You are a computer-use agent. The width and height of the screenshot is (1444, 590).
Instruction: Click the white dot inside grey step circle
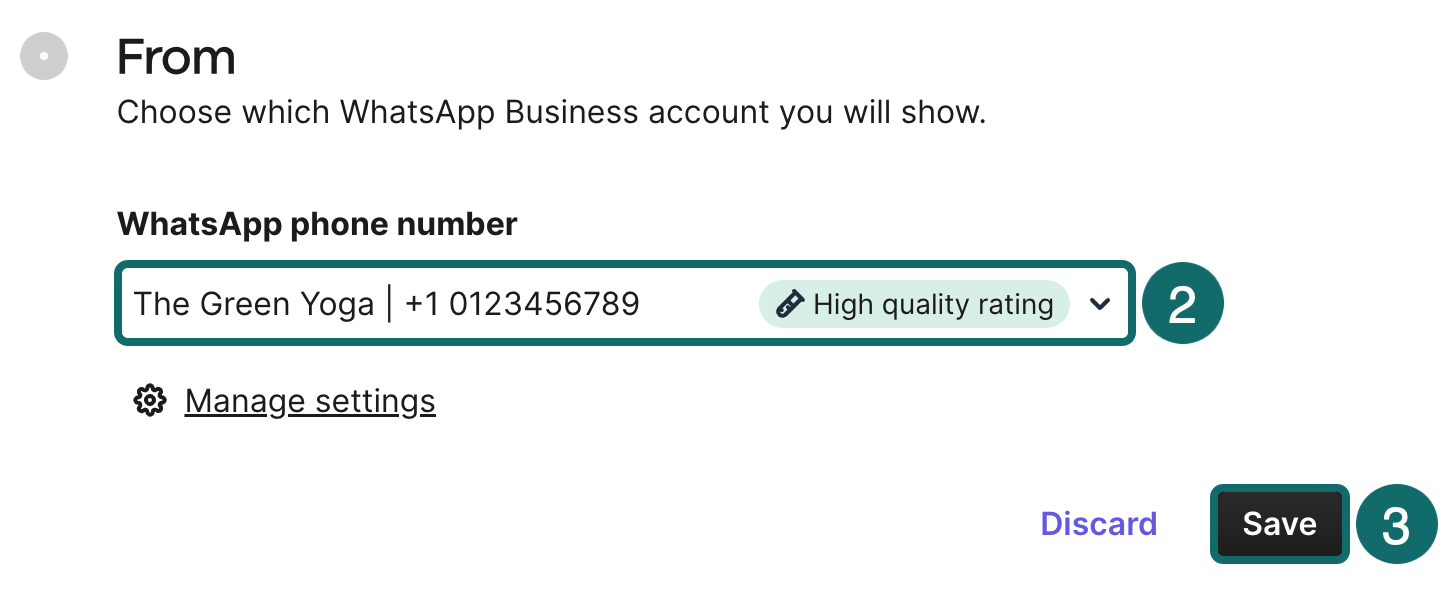tap(44, 57)
